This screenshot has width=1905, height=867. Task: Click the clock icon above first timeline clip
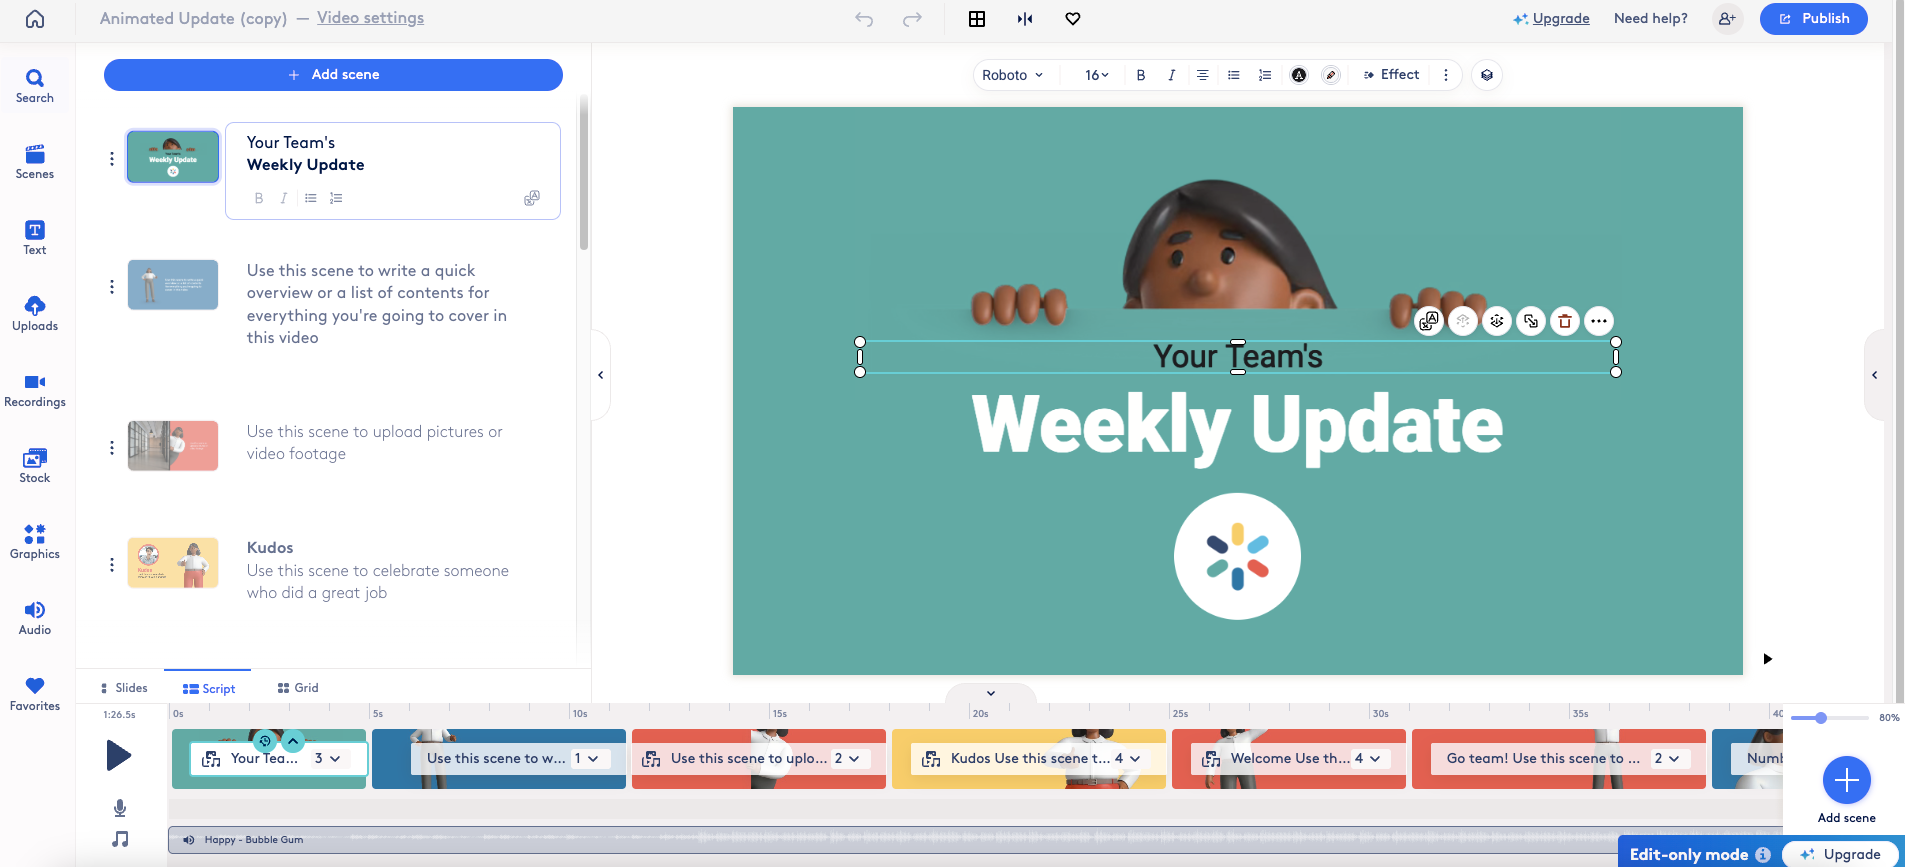pos(265,741)
